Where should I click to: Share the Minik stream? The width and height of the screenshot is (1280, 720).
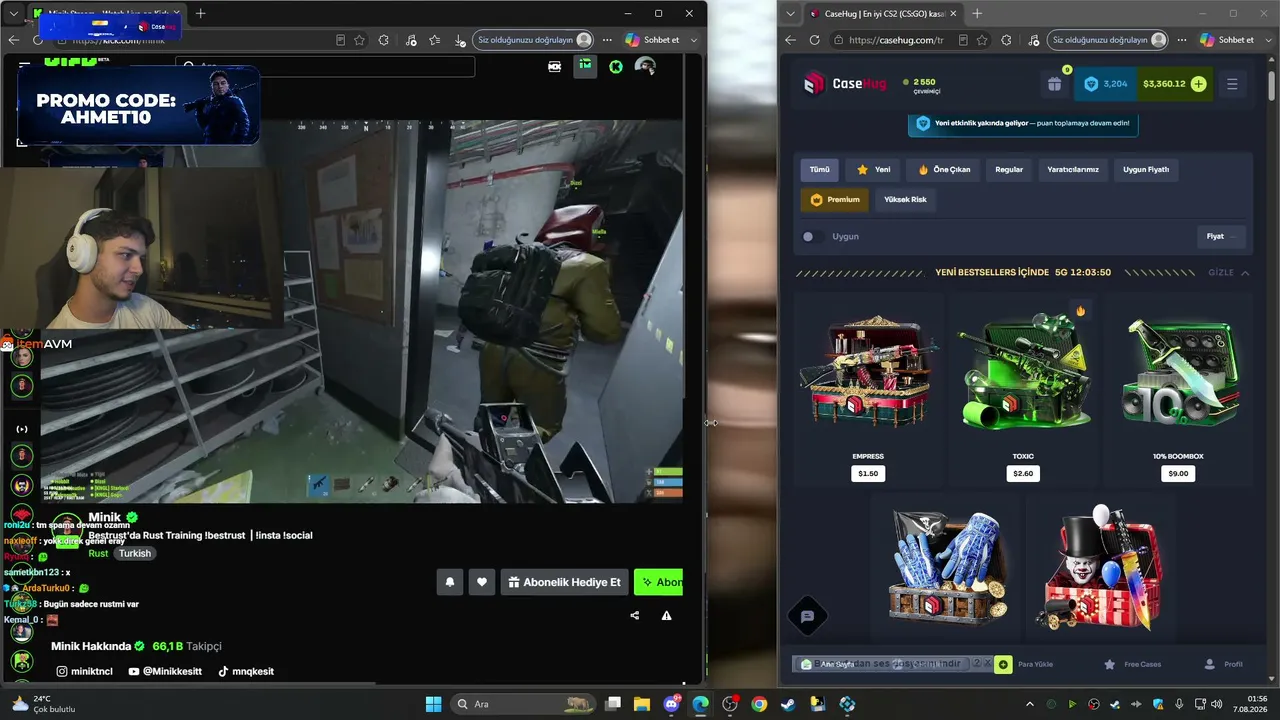pos(635,615)
